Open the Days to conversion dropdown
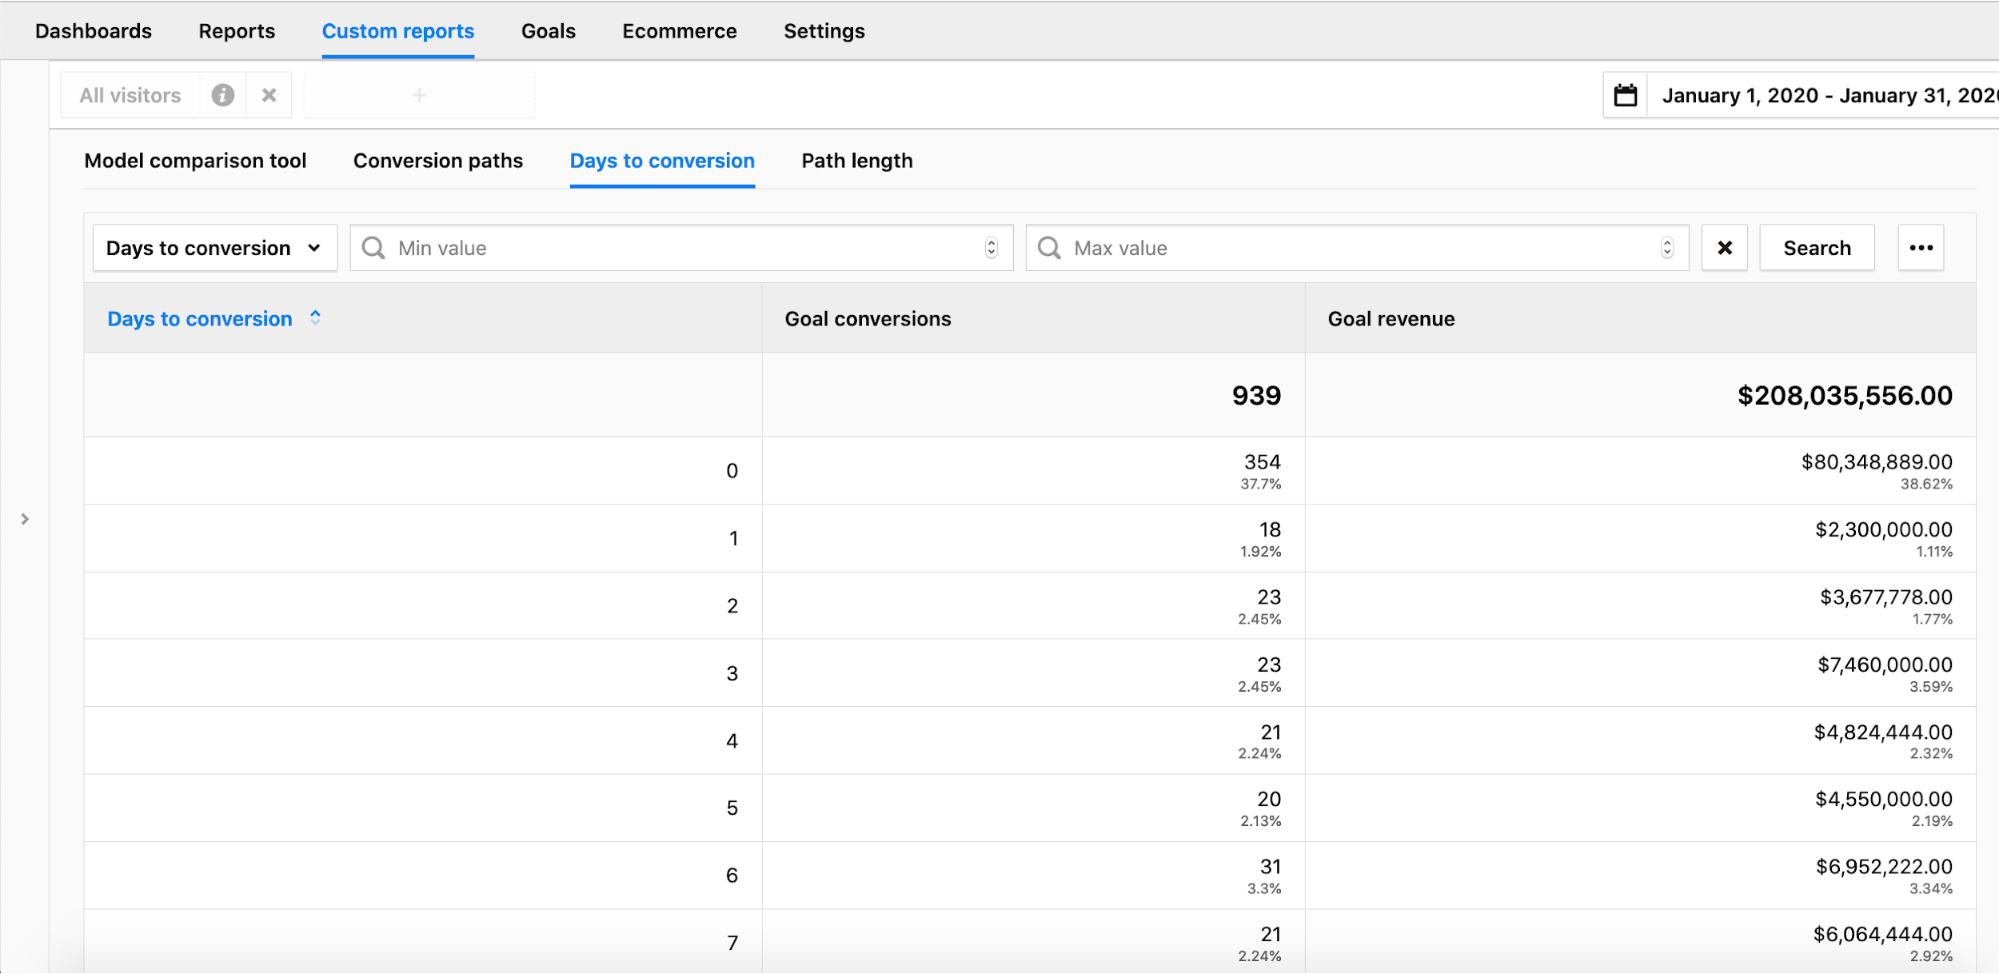The width and height of the screenshot is (1999, 974). point(214,248)
